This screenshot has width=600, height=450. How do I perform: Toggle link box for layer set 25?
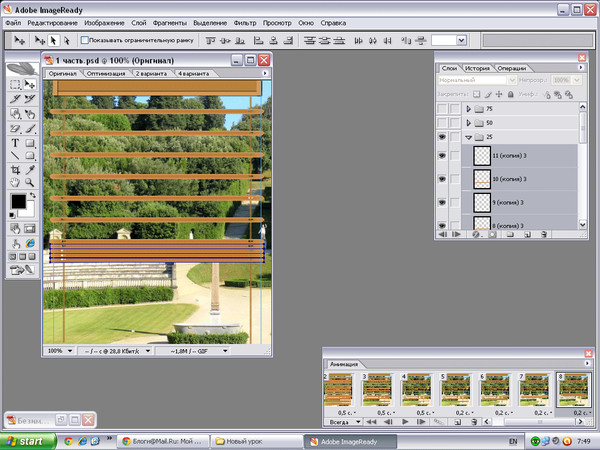click(455, 137)
